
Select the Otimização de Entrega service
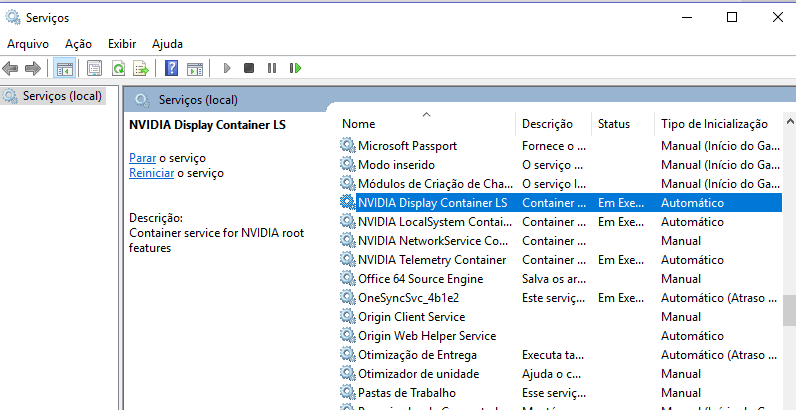click(x=560, y=355)
